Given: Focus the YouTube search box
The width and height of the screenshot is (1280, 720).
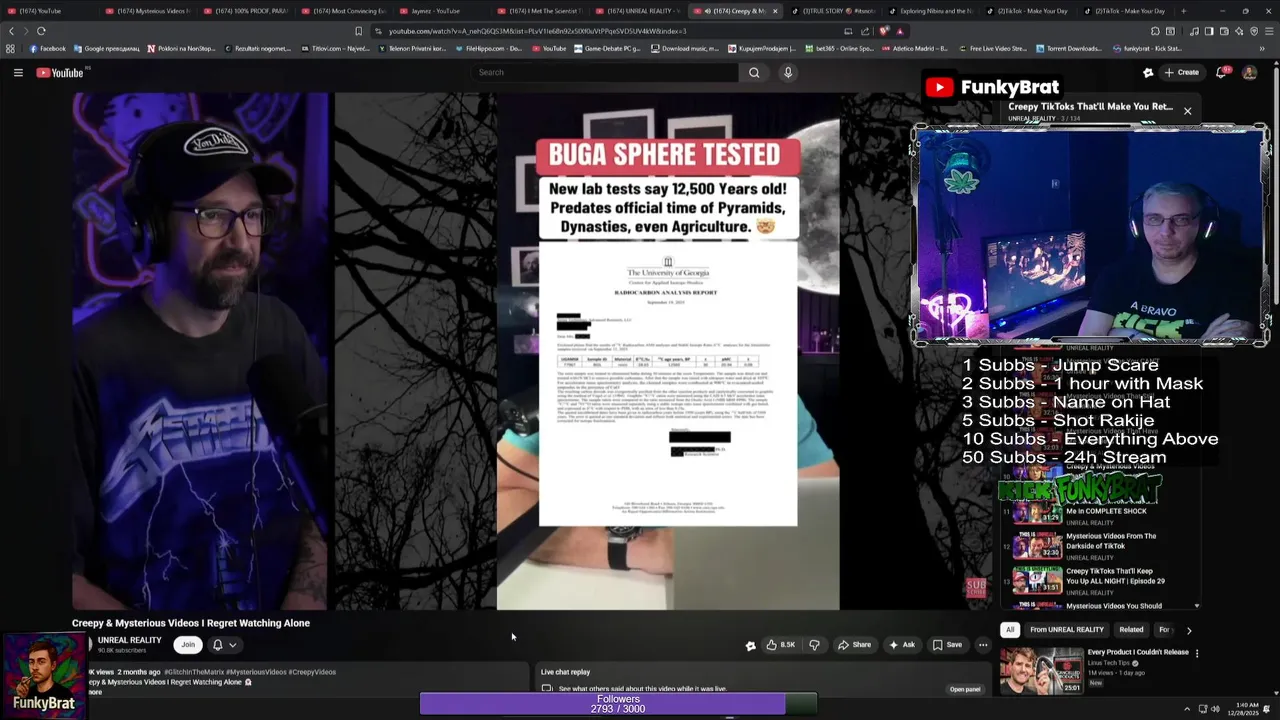Looking at the screenshot, I should (x=605, y=72).
